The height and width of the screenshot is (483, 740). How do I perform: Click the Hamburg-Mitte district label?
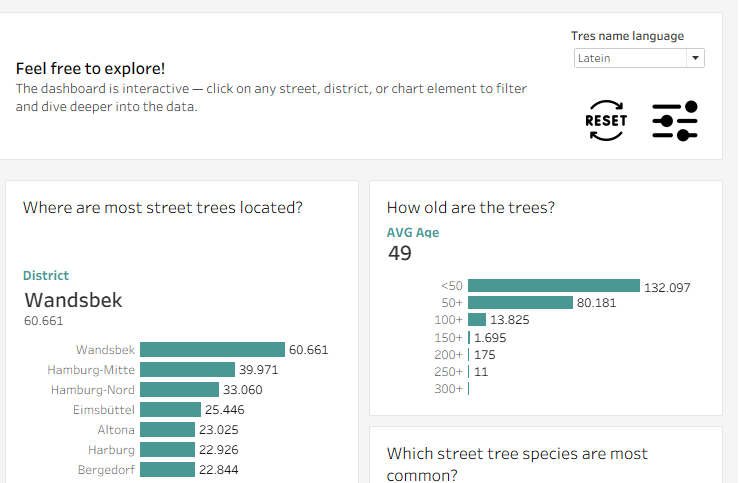(x=92, y=370)
